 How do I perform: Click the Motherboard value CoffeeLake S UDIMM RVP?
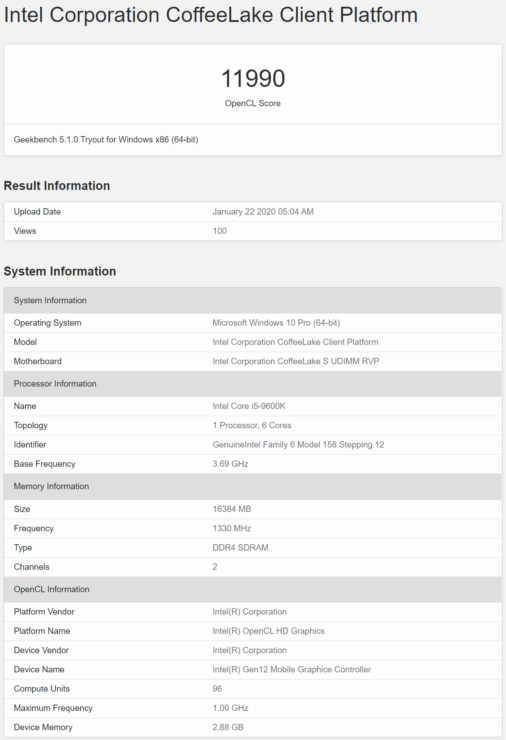point(295,362)
